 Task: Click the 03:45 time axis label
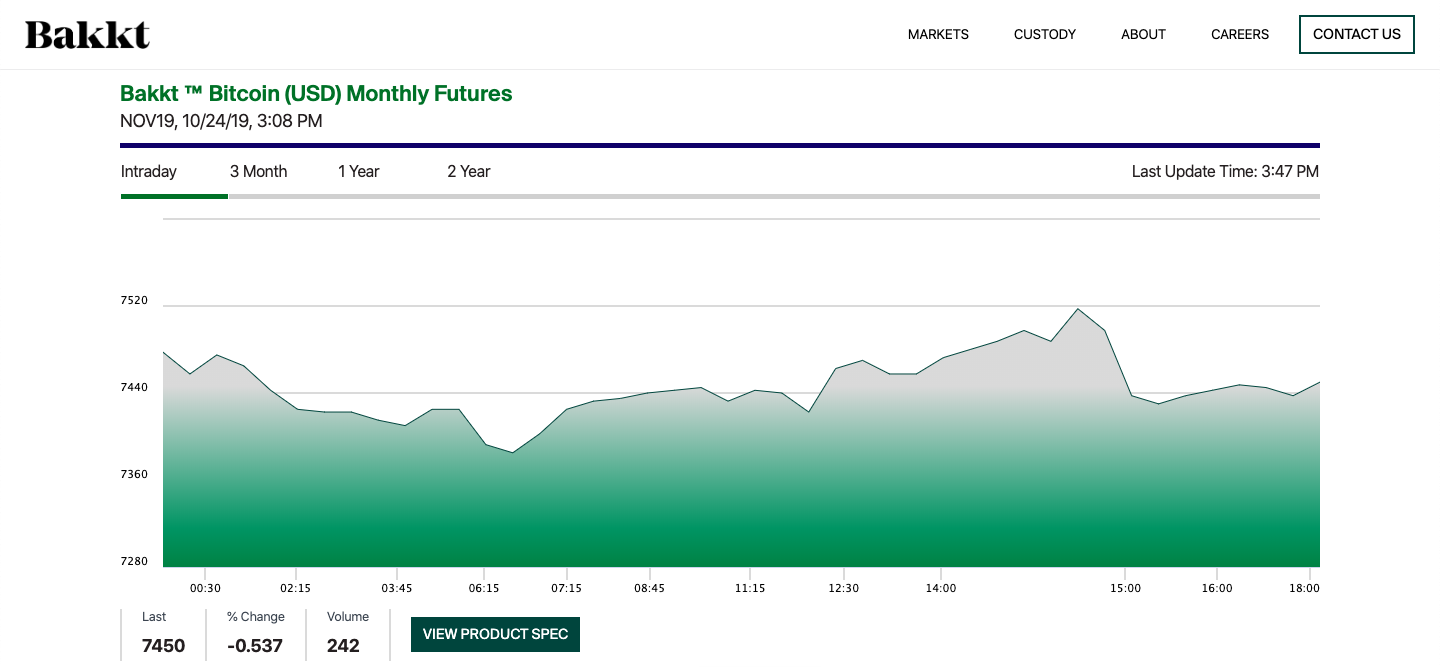tap(397, 588)
